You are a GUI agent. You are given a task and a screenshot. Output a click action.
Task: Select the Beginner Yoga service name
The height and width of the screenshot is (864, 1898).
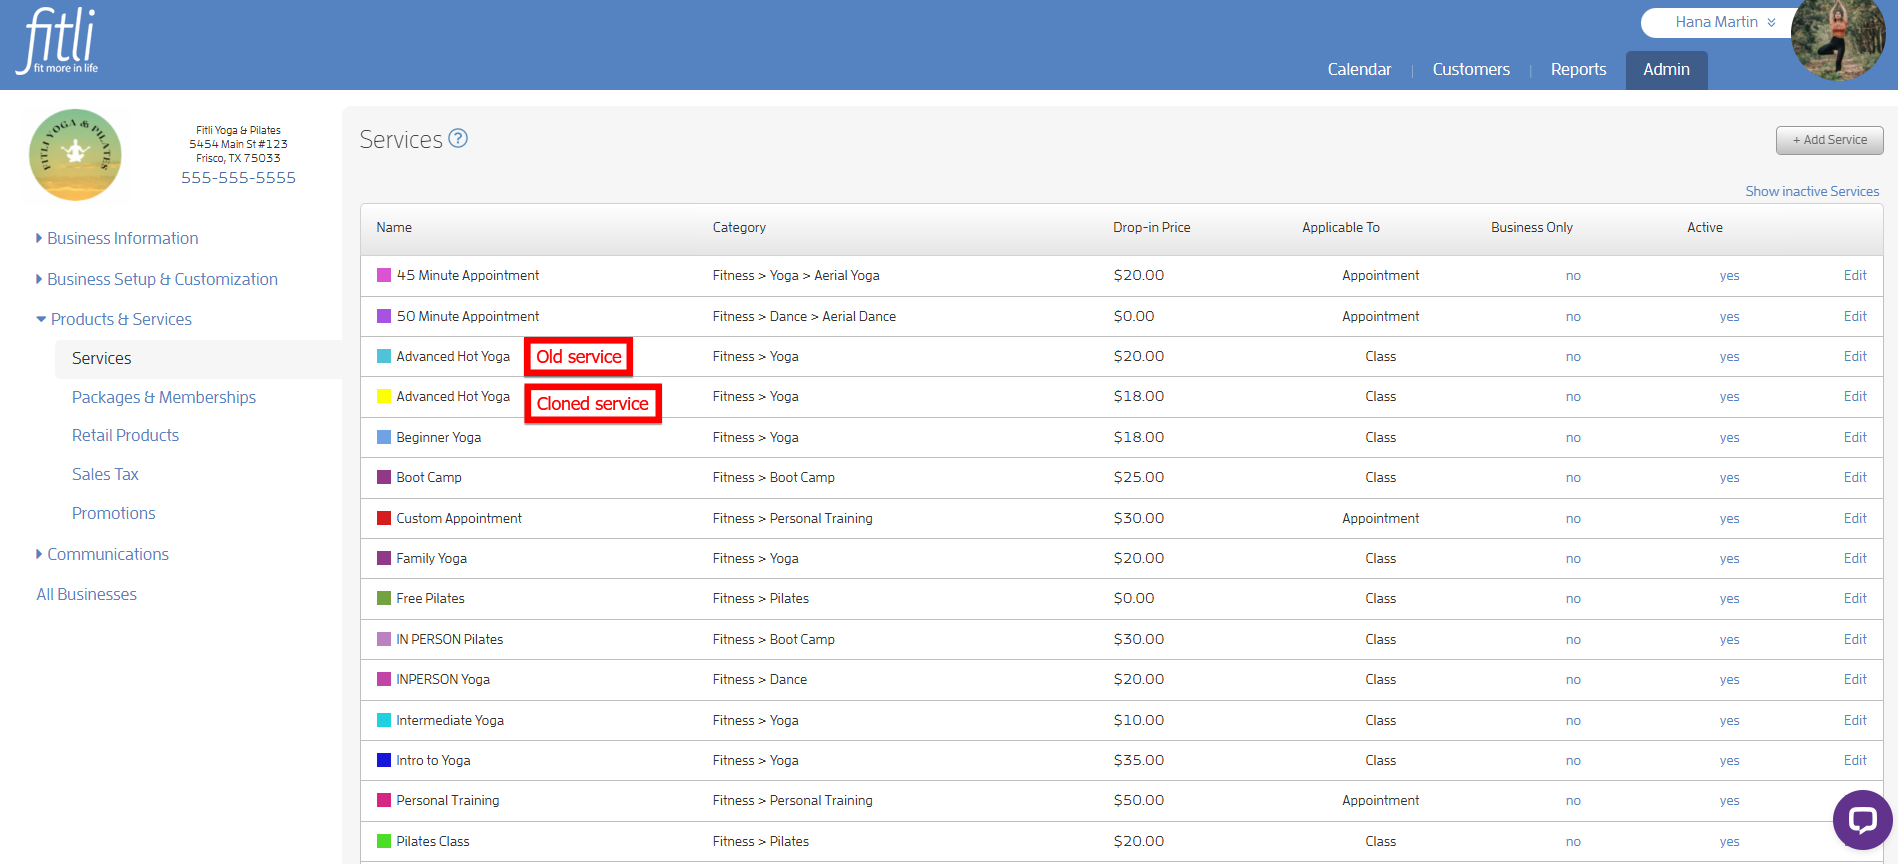click(438, 437)
